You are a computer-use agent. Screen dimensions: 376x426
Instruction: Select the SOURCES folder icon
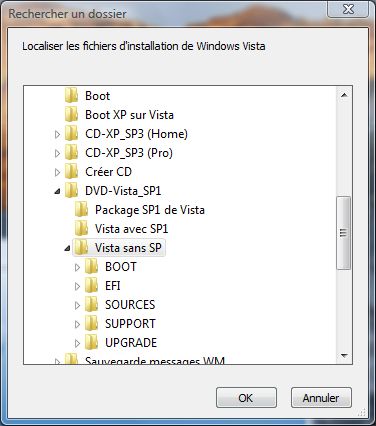coord(91,304)
